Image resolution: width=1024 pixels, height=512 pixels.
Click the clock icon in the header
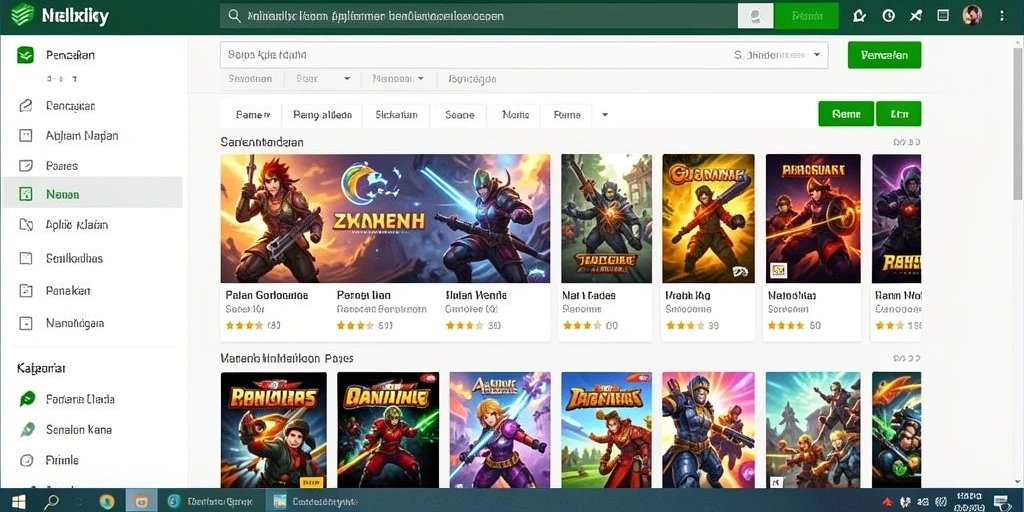888,16
